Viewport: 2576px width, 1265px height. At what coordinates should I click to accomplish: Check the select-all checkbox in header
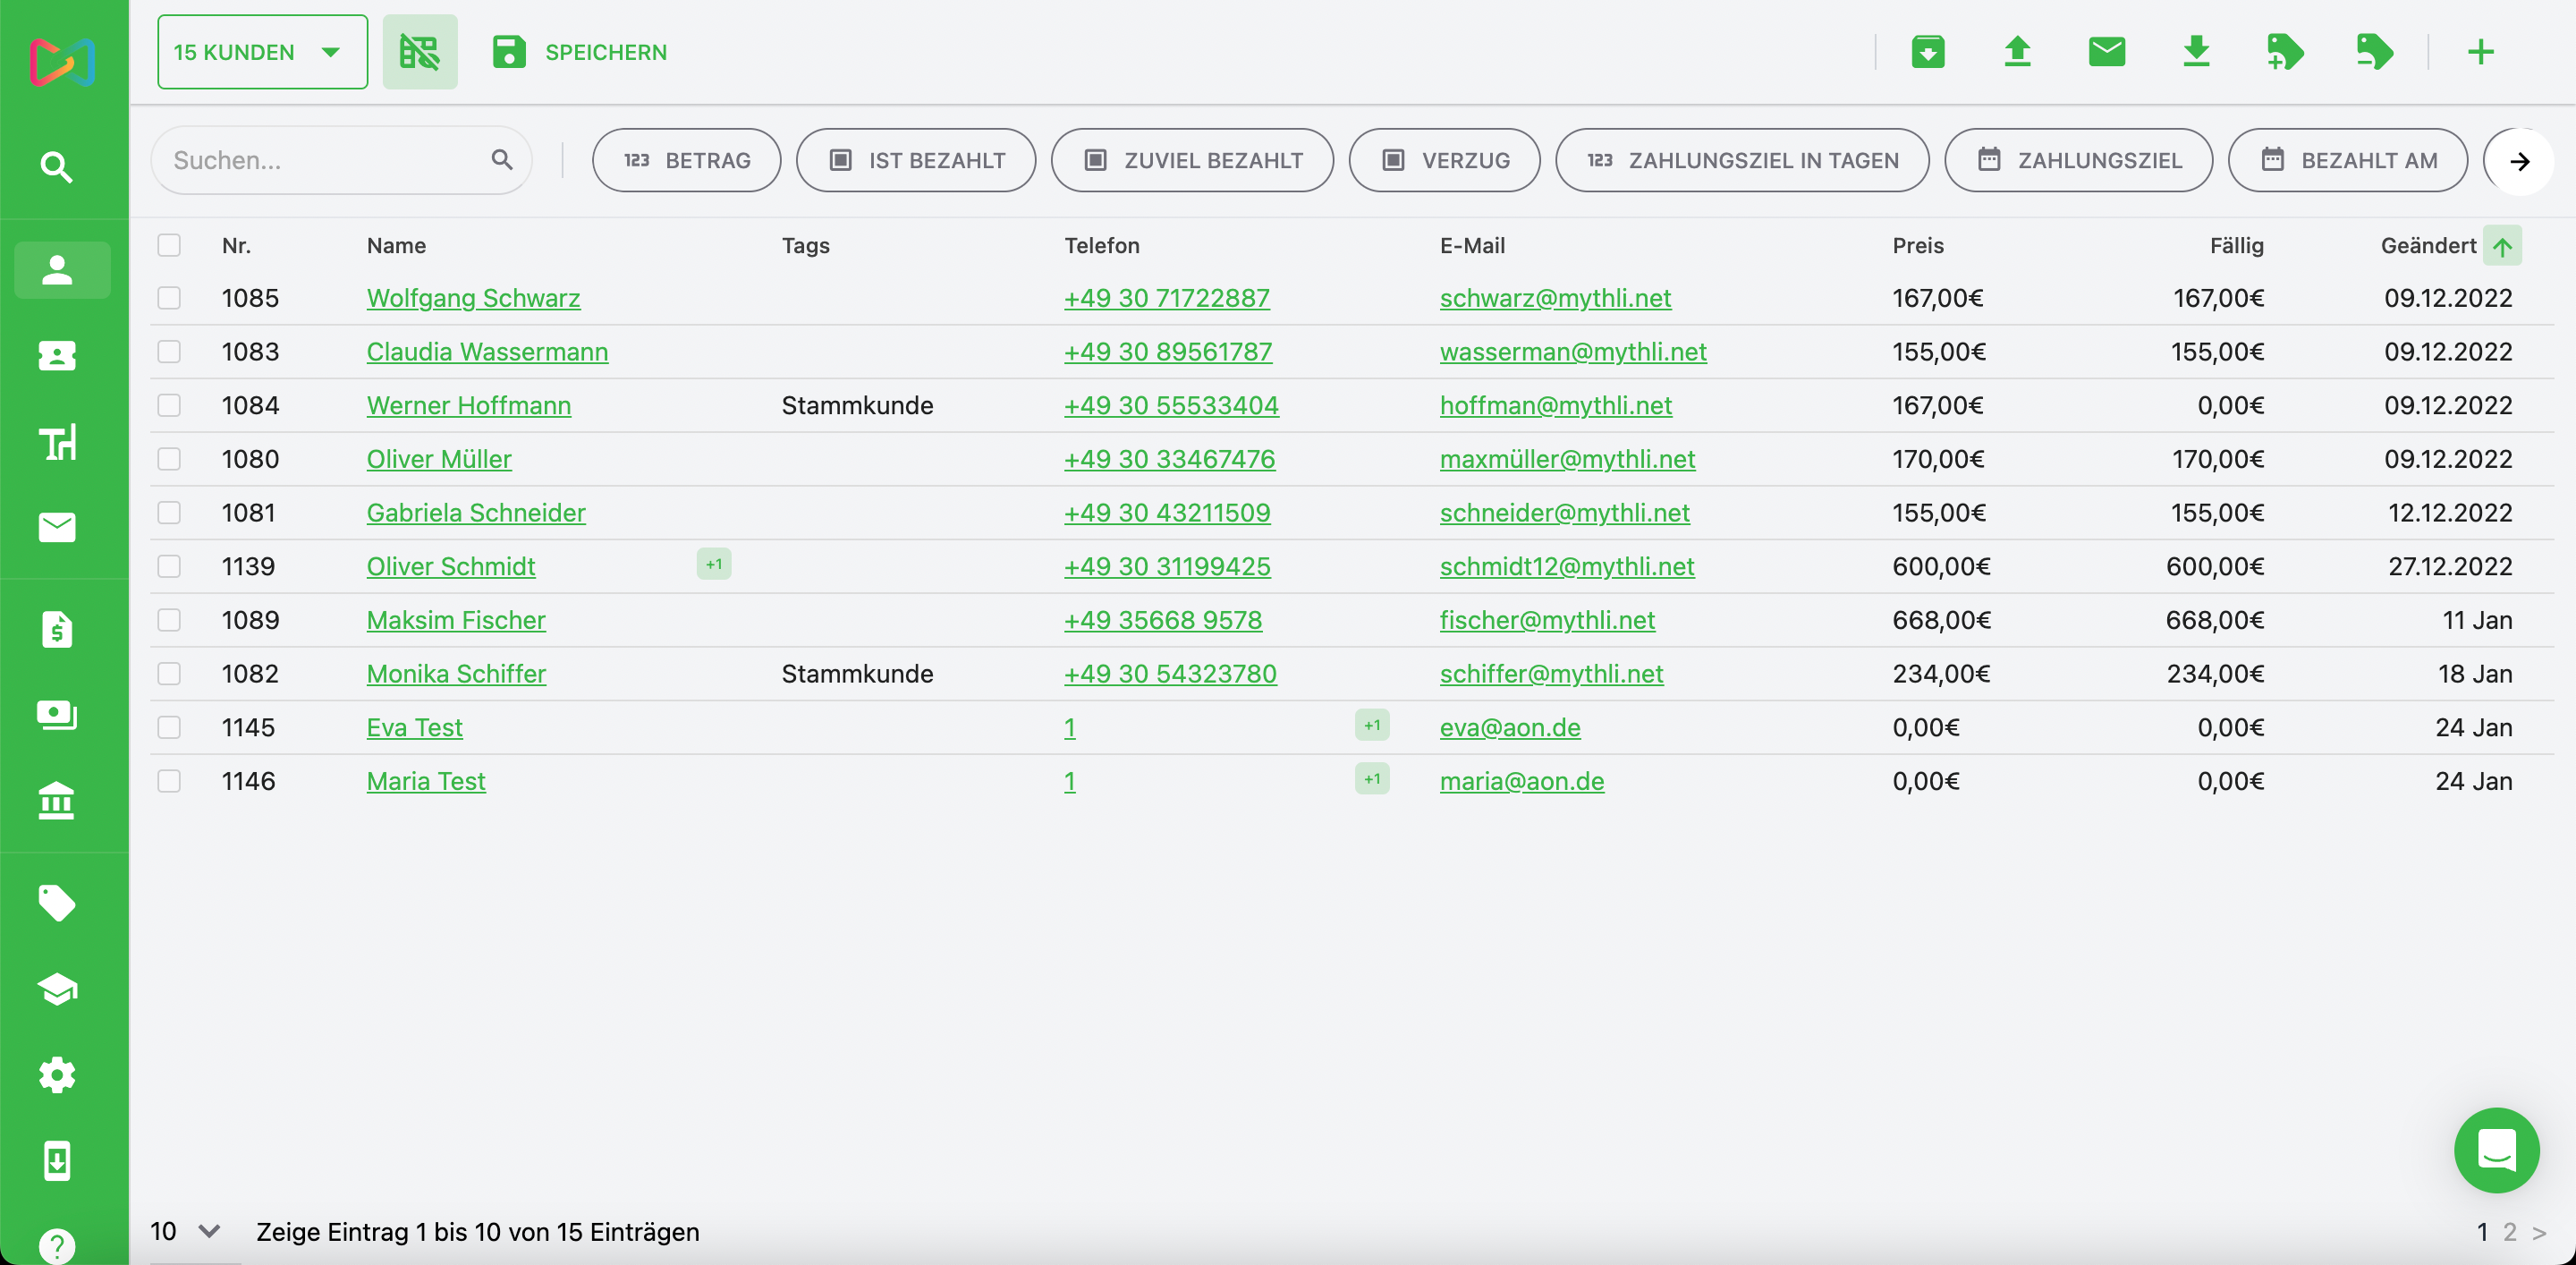click(x=169, y=245)
